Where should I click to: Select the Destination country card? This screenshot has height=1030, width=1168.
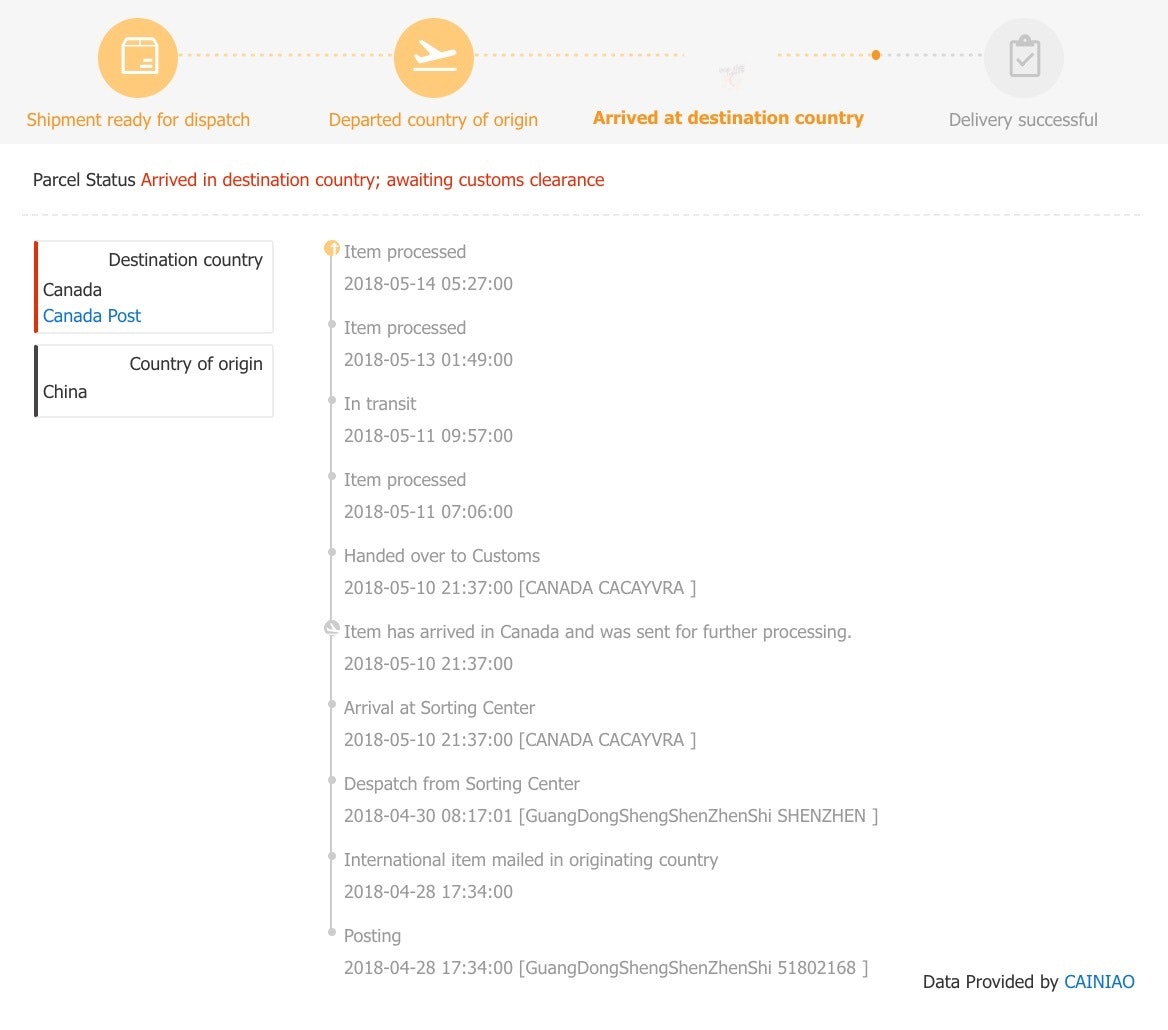[x=154, y=287]
